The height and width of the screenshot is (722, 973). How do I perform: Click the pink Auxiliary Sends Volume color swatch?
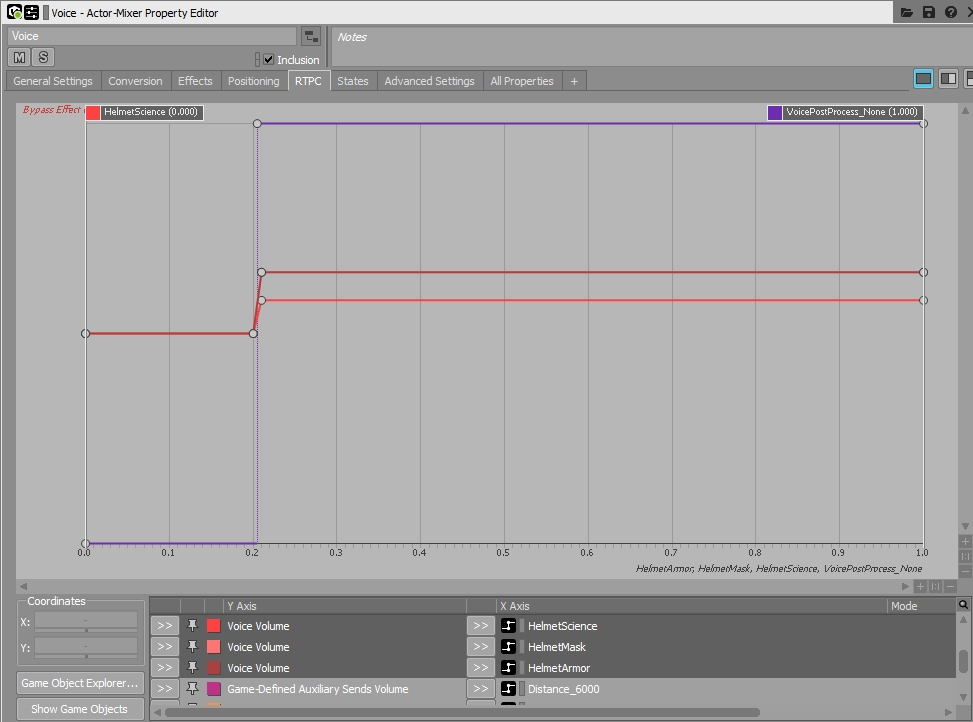213,689
